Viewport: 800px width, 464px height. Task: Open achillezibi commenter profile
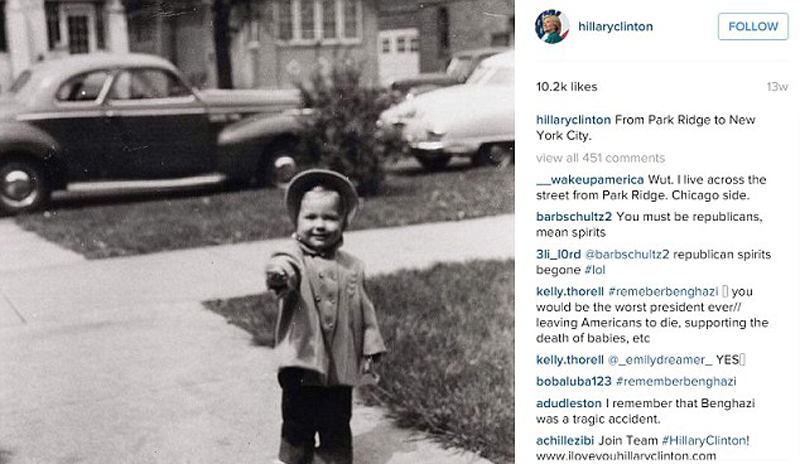pyautogui.click(x=565, y=441)
